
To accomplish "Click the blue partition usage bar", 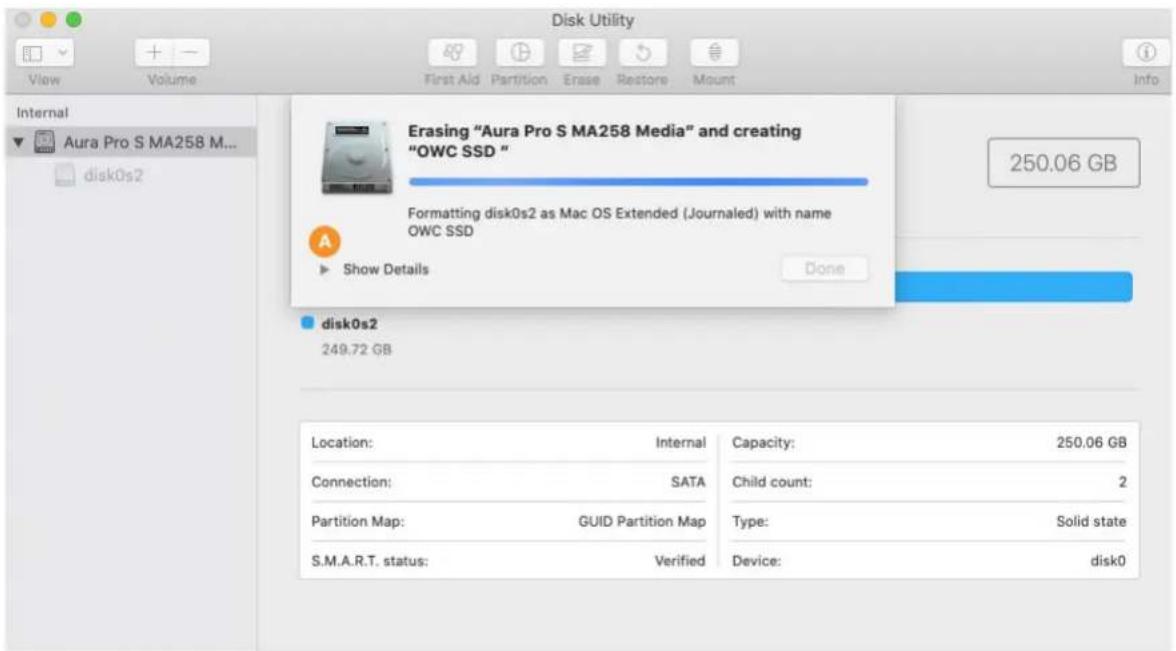I will (1013, 287).
